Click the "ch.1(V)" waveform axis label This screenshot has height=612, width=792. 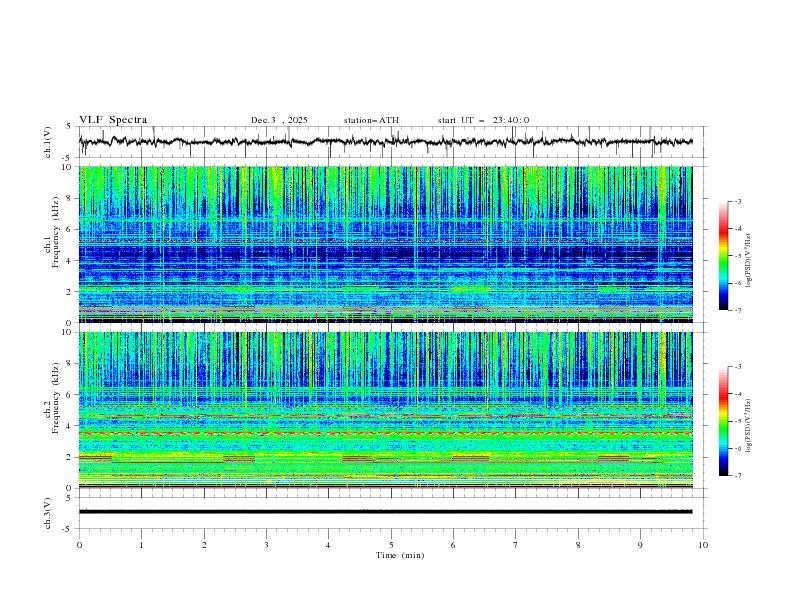tap(47, 142)
